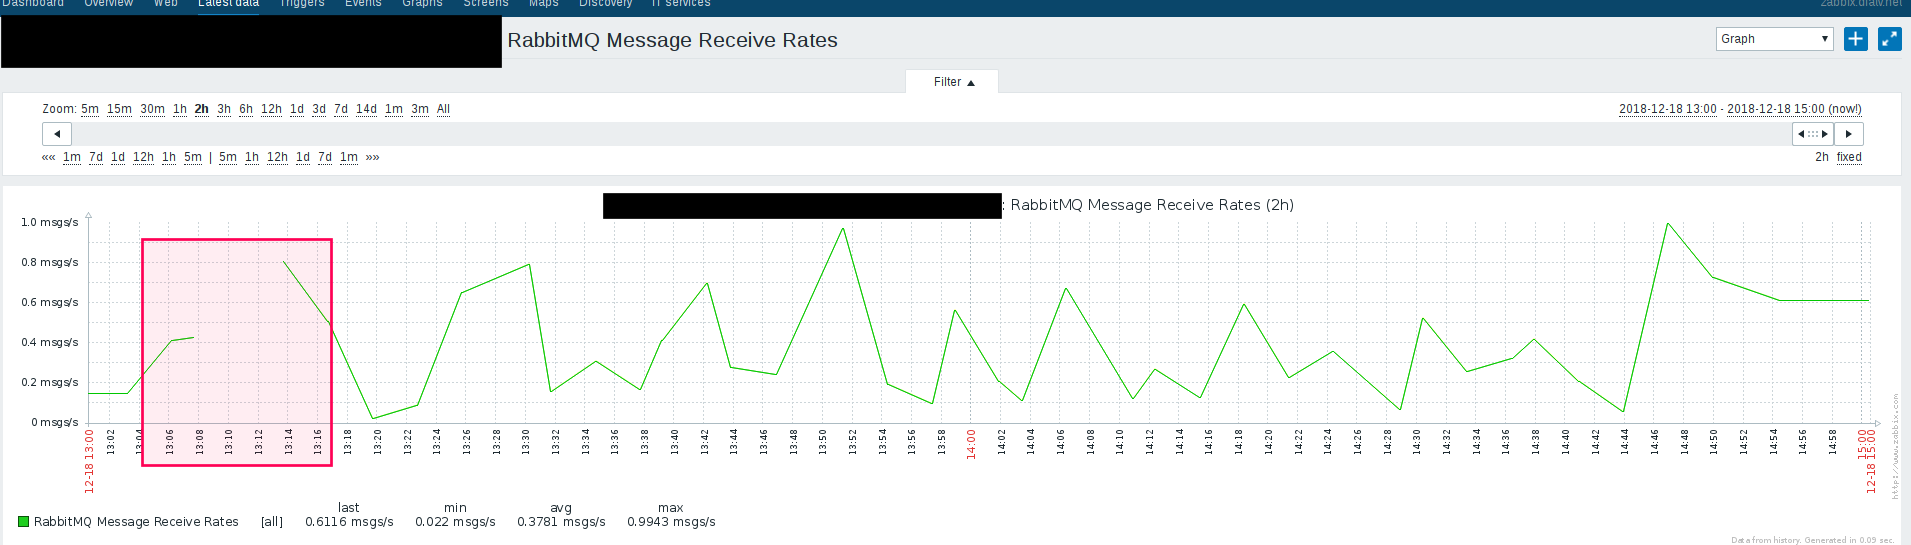Click legend label RabbitMQ Message Receive Rates
Image resolution: width=1911 pixels, height=545 pixels.
(136, 522)
